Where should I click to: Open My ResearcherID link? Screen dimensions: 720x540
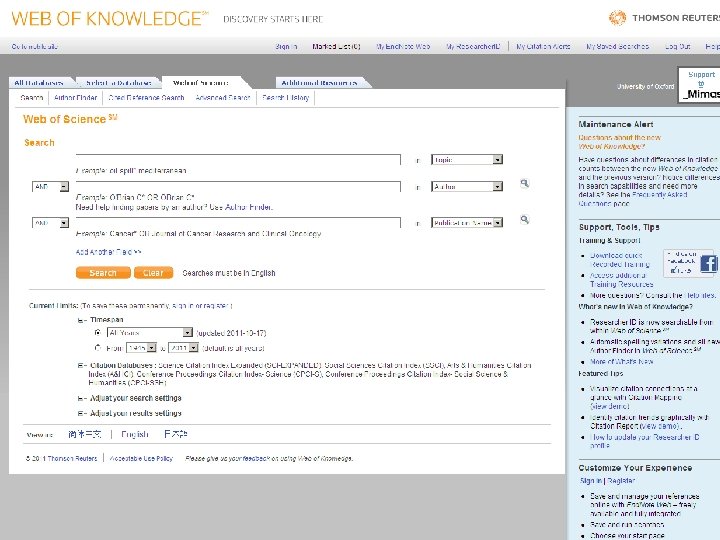point(473,46)
